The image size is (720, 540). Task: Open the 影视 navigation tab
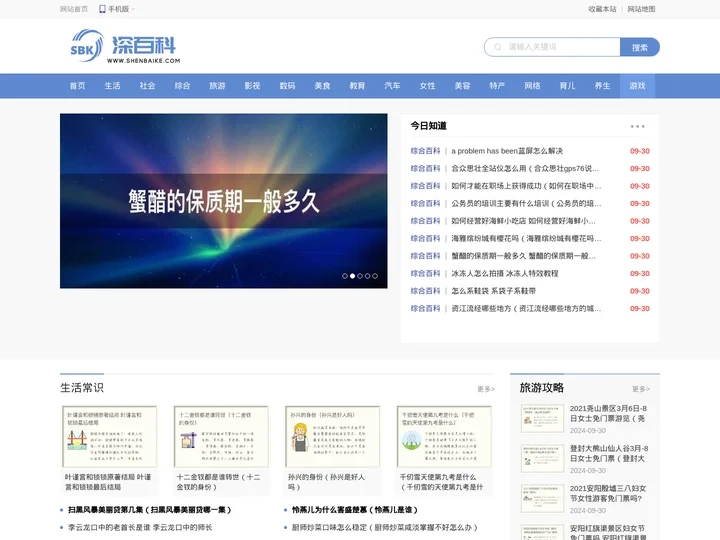tap(252, 86)
